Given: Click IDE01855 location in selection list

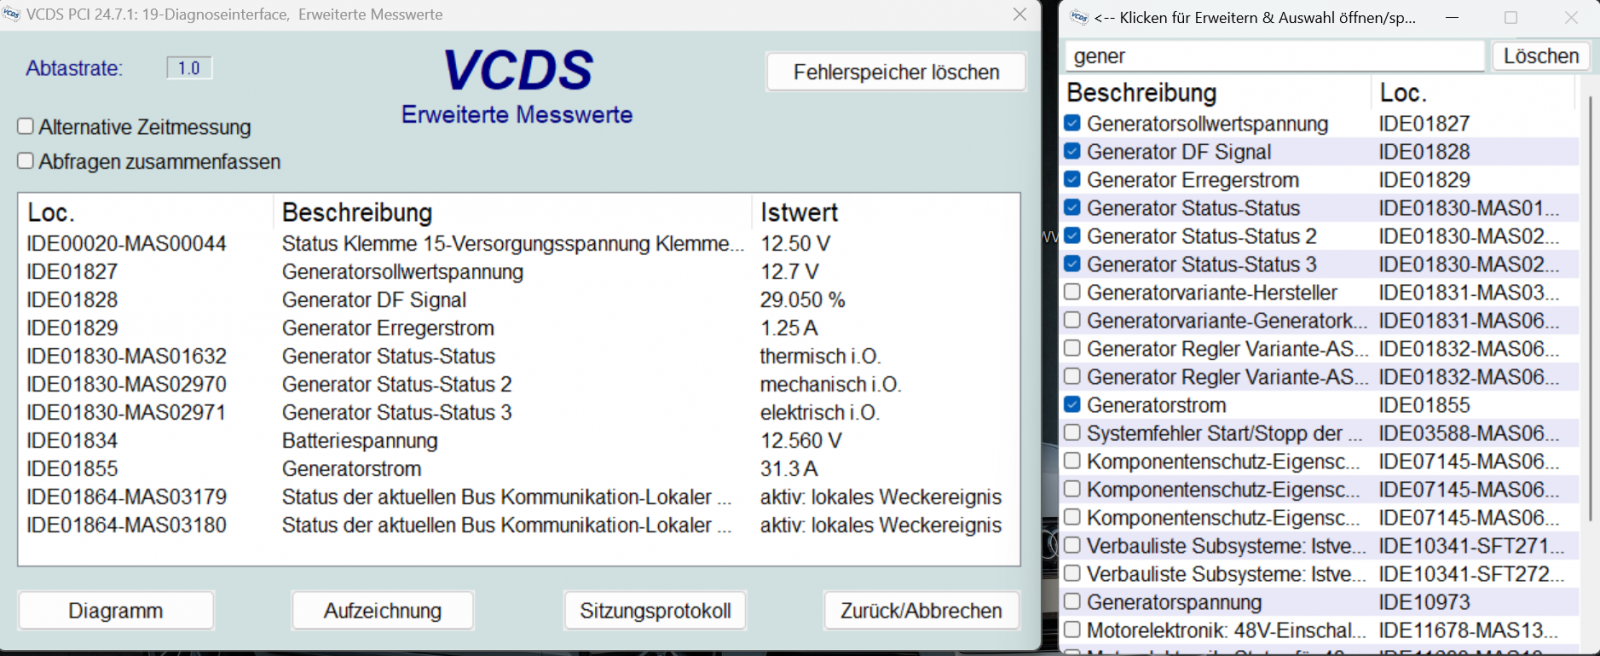Looking at the screenshot, I should (1424, 405).
